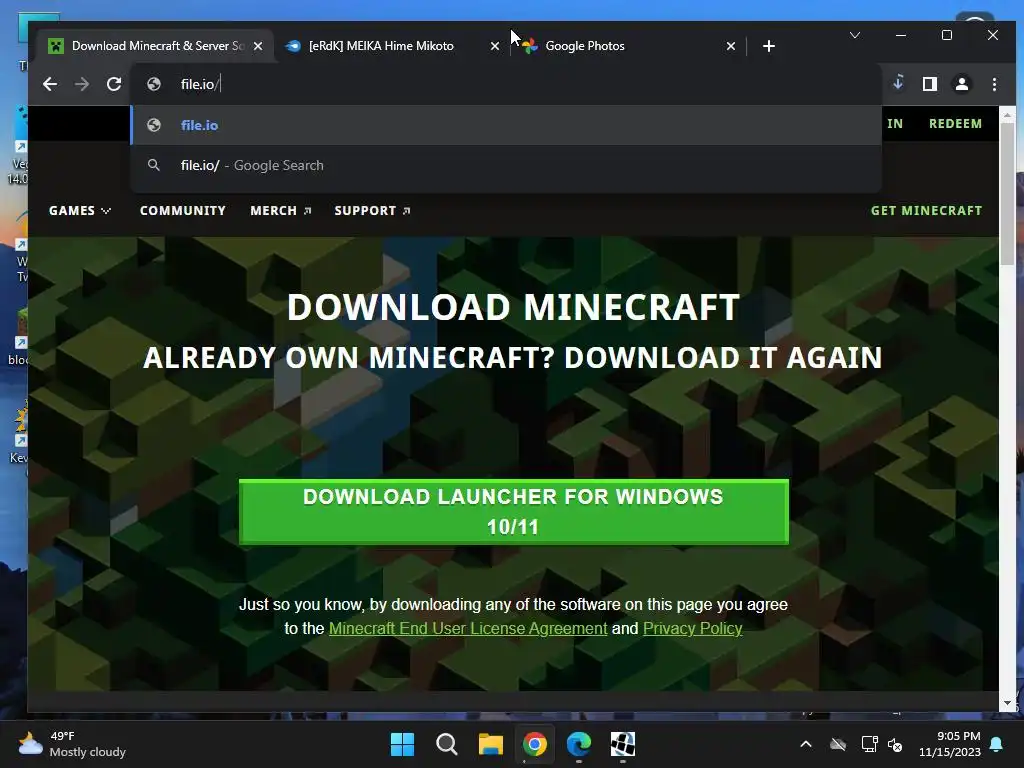1024x768 pixels.
Task: Open the tab search chevron
Action: click(x=855, y=35)
